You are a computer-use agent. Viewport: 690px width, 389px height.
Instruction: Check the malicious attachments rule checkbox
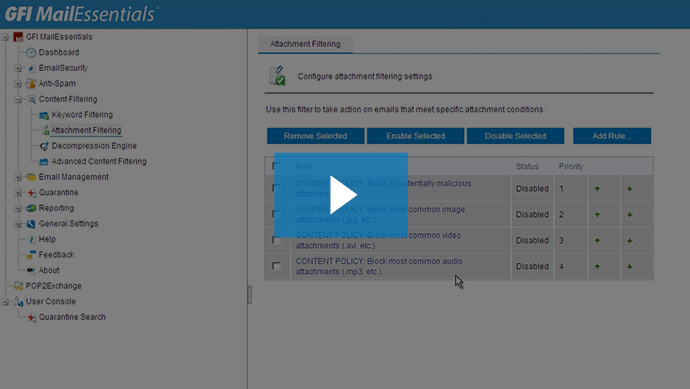click(276, 188)
